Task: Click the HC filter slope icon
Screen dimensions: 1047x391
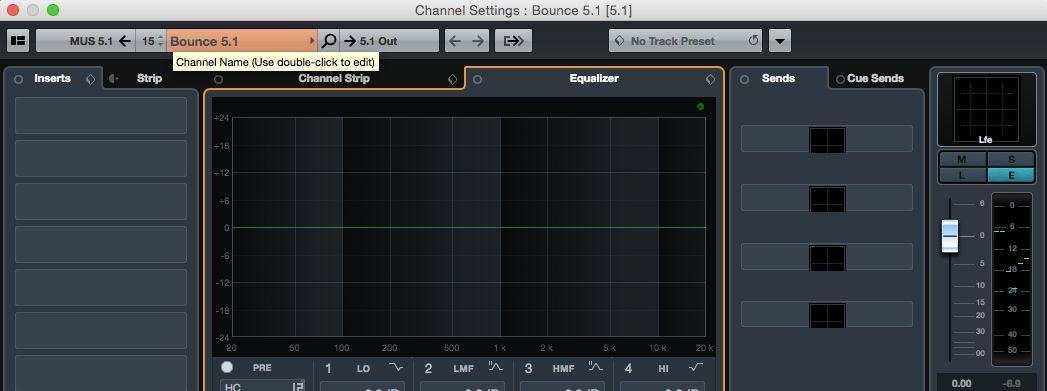Action: [297, 386]
